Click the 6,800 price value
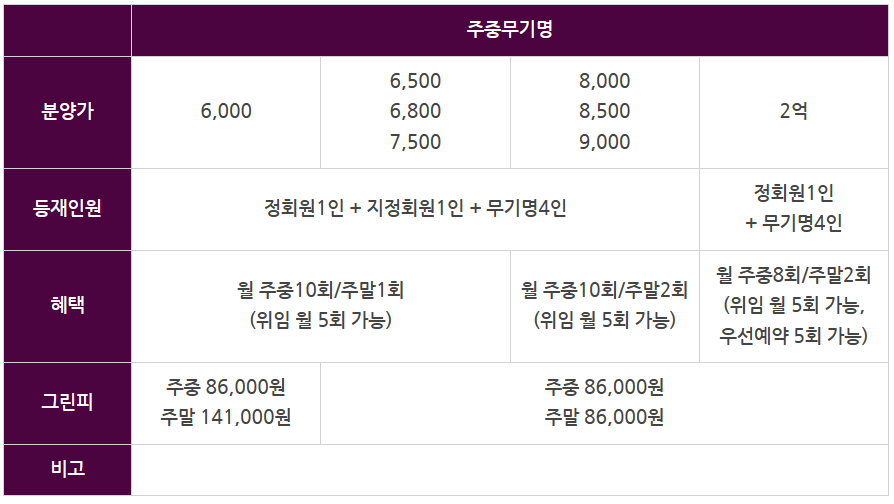894x504 pixels. coord(415,111)
